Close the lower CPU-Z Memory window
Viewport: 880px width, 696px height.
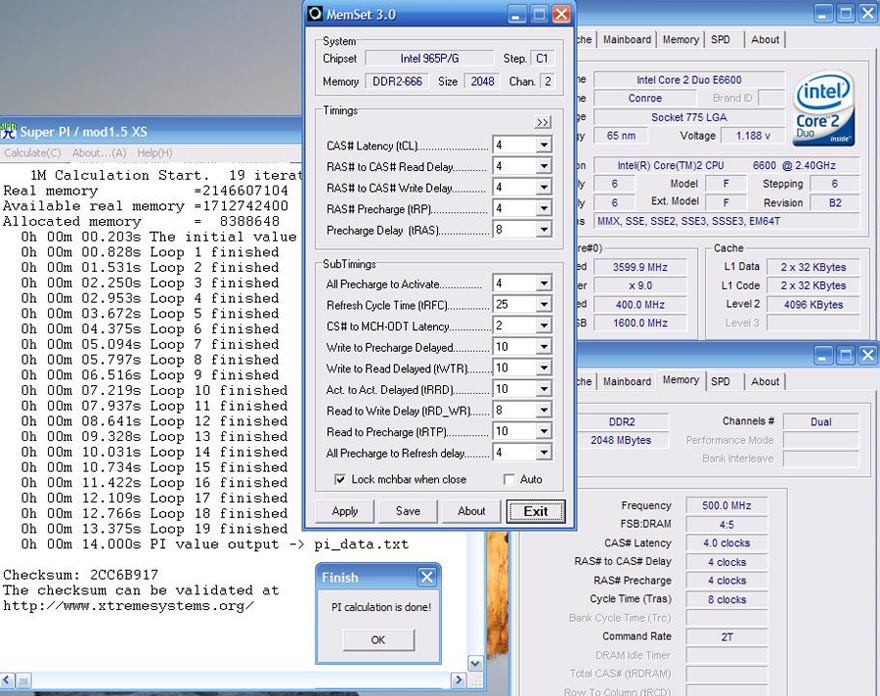point(868,355)
